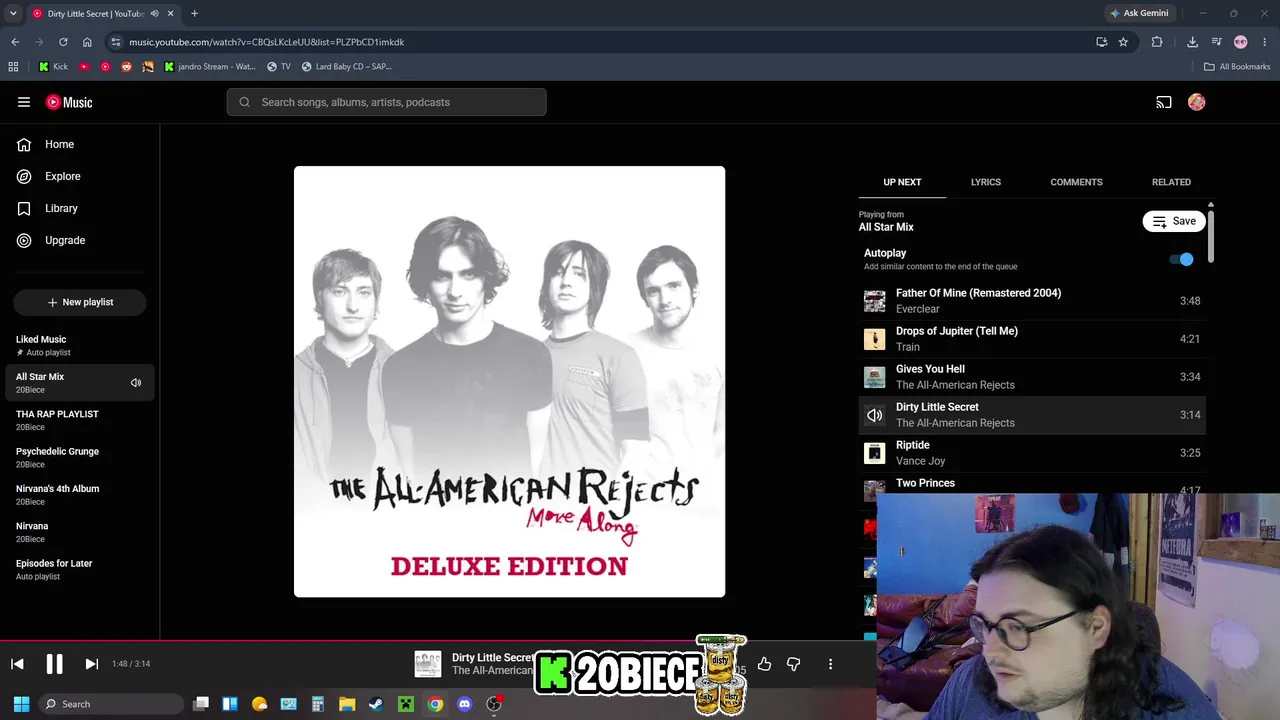The height and width of the screenshot is (720, 1280).
Task: Open the Psychedelic Grunge playlist
Action: [x=80, y=457]
